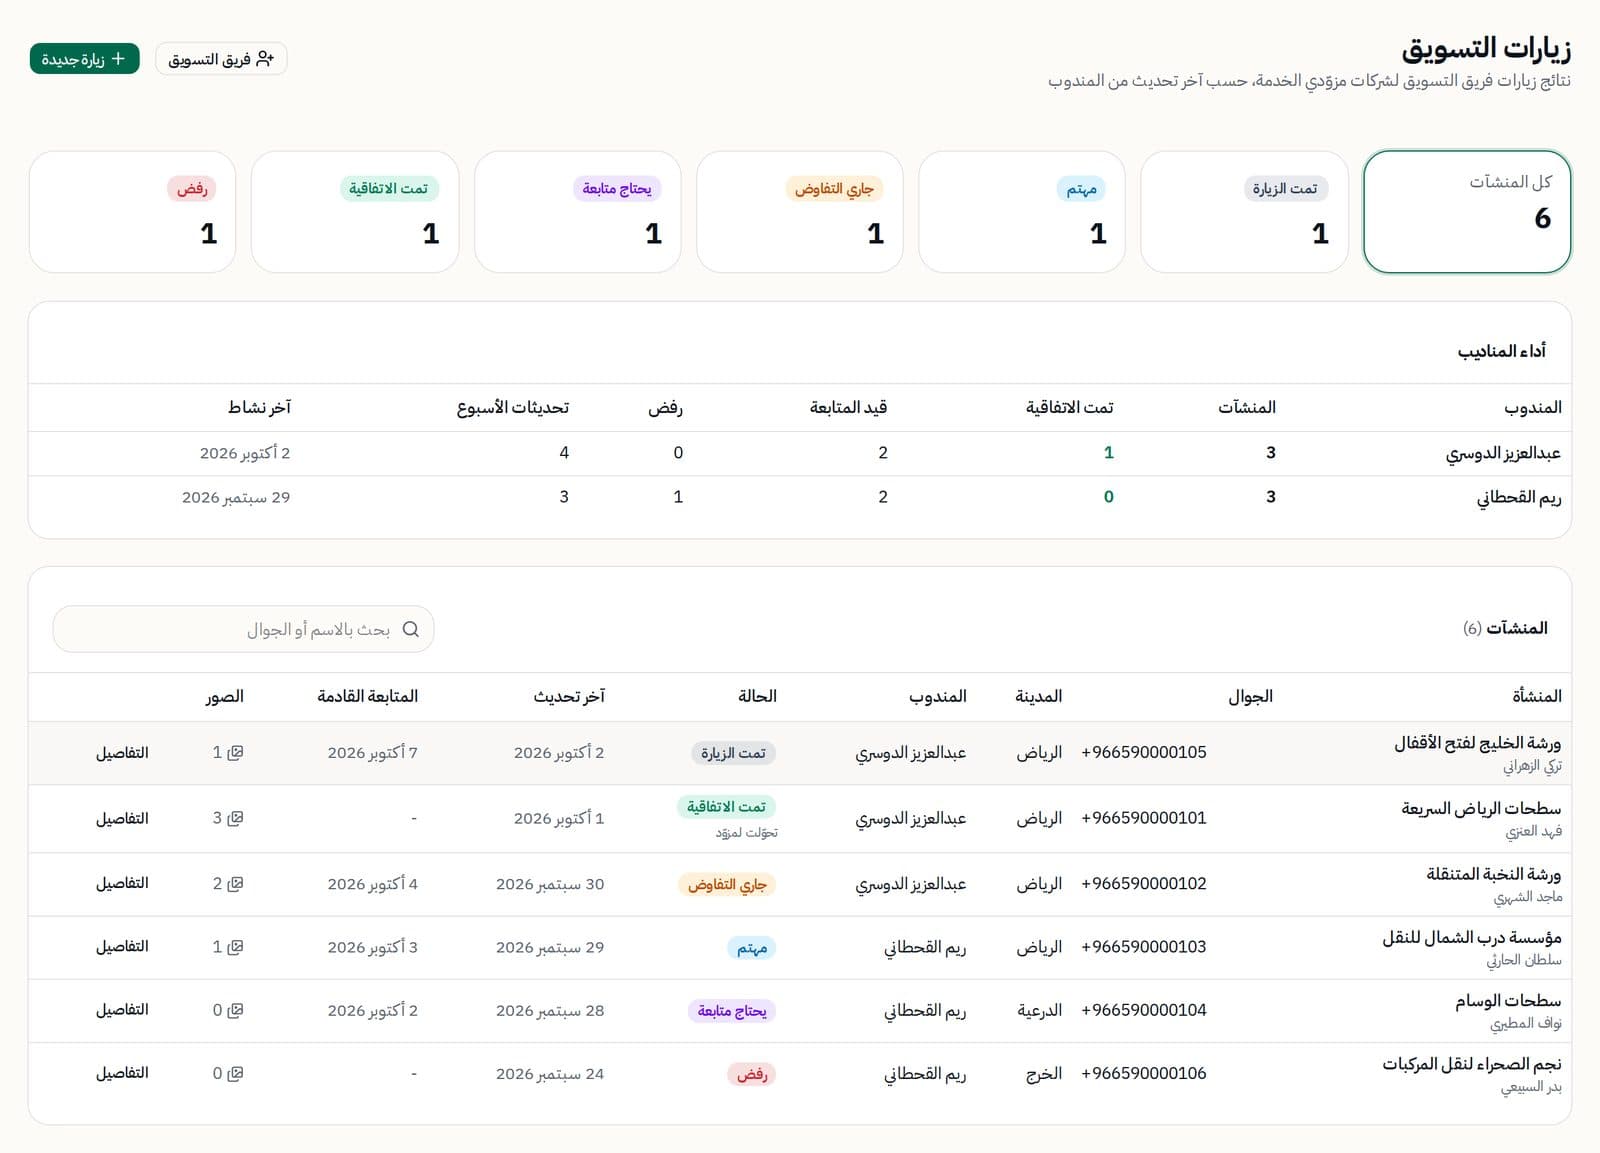Open التفاصيل for ورشة الخليج لفتح الأقفال
Screen dimensions: 1600x1153
[x=122, y=753]
